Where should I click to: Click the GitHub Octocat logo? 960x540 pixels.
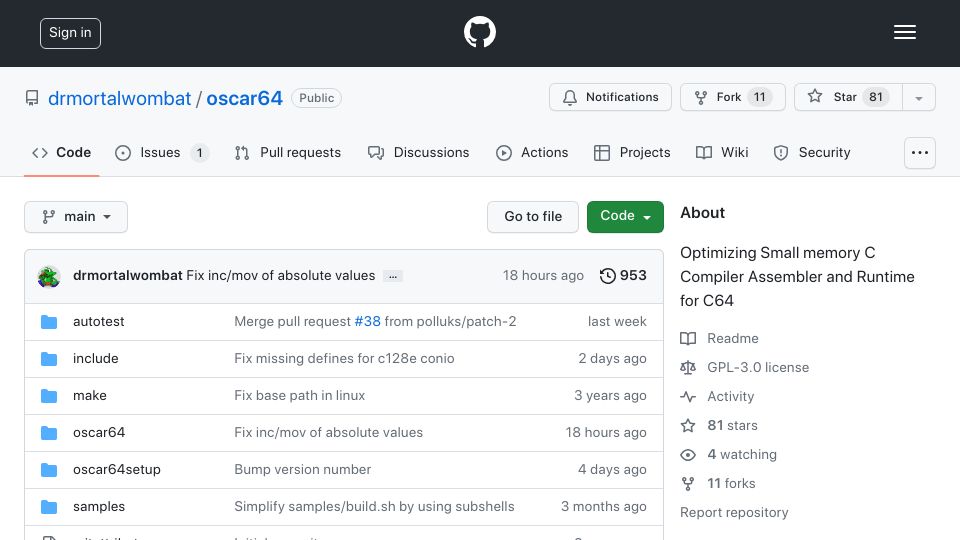pyautogui.click(x=479, y=32)
